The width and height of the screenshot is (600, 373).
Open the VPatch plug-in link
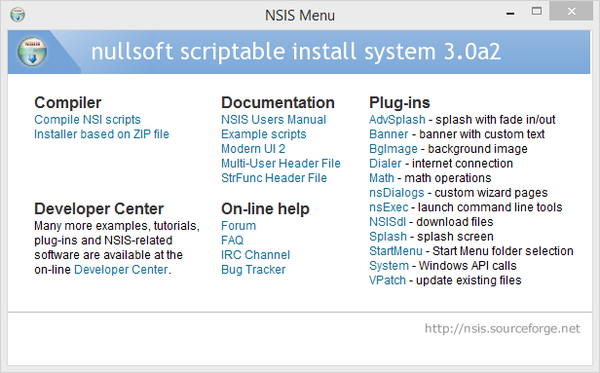tap(387, 280)
